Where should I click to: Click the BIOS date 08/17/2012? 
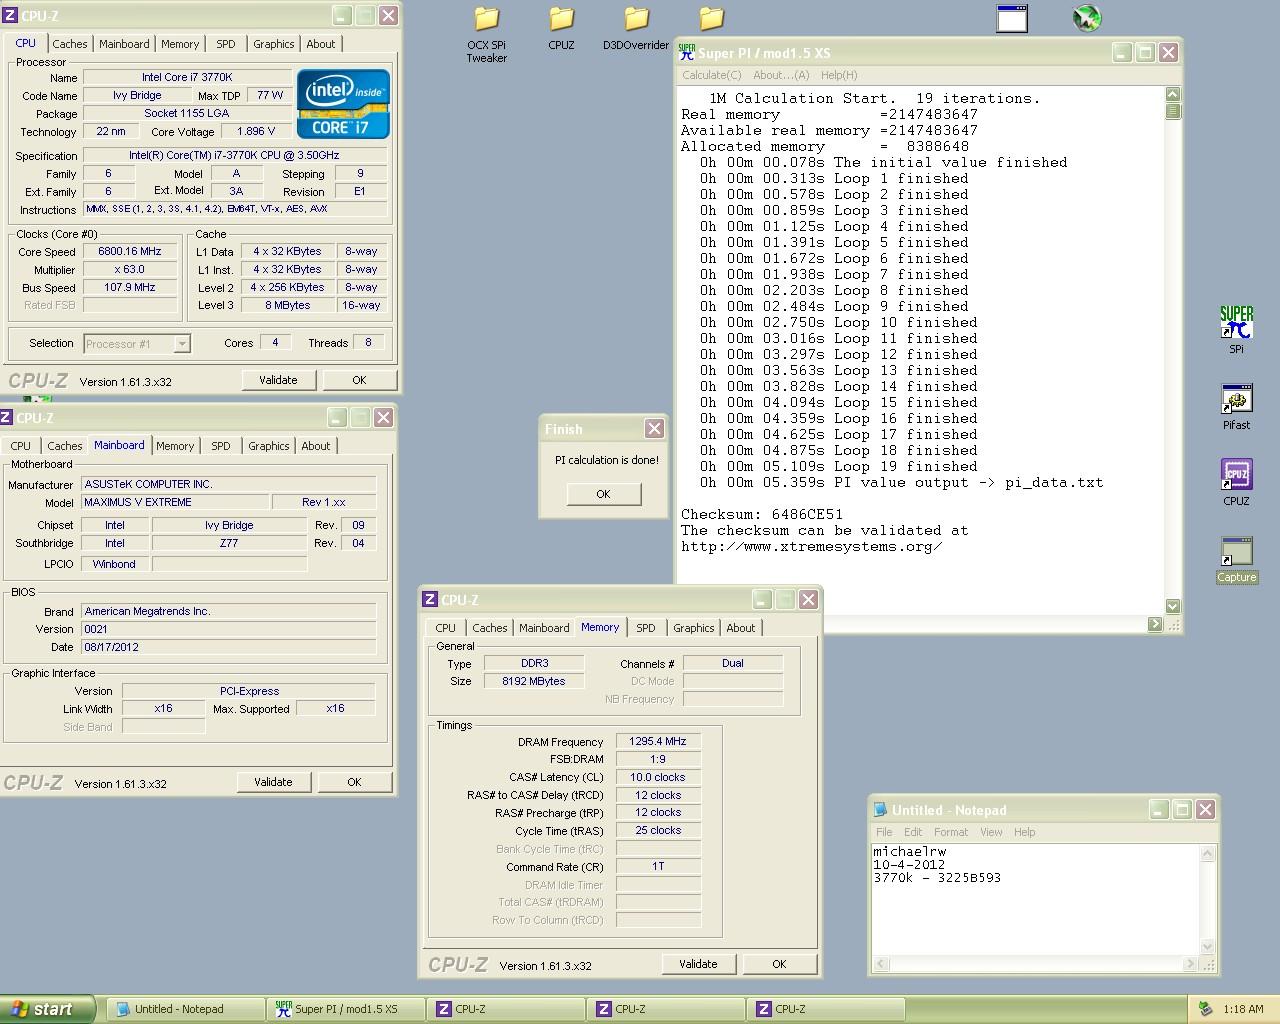[x=229, y=647]
